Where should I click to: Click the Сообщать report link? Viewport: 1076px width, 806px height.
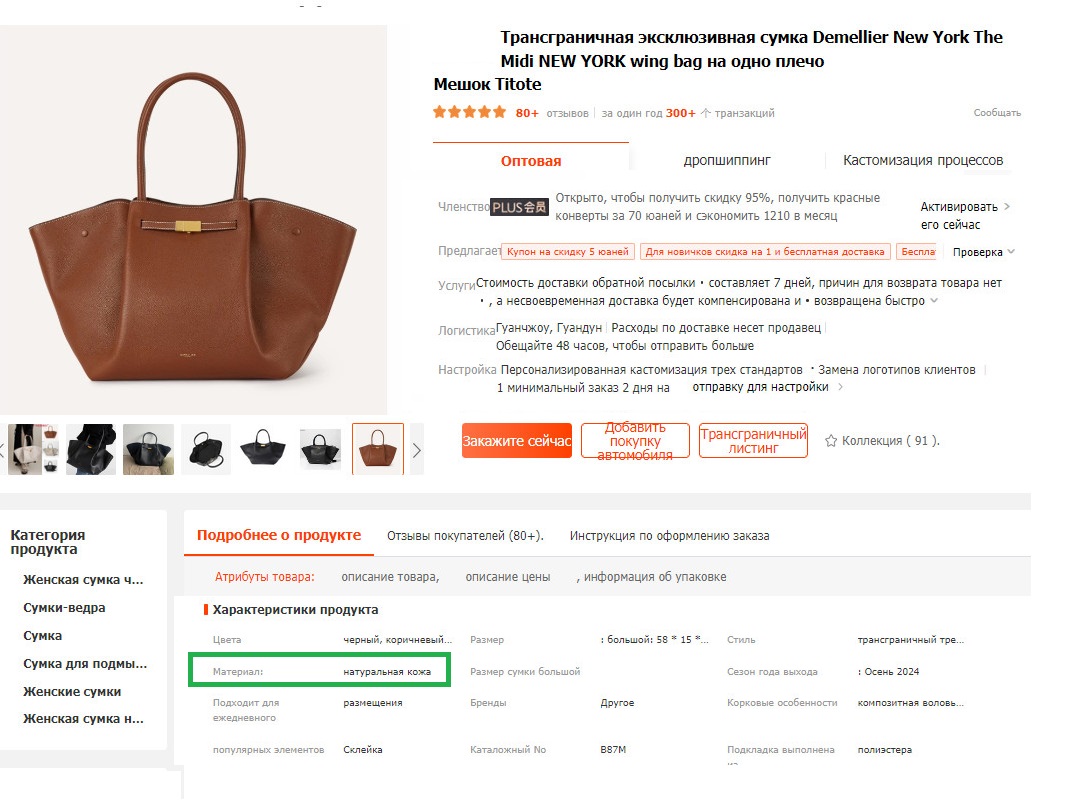tap(996, 113)
